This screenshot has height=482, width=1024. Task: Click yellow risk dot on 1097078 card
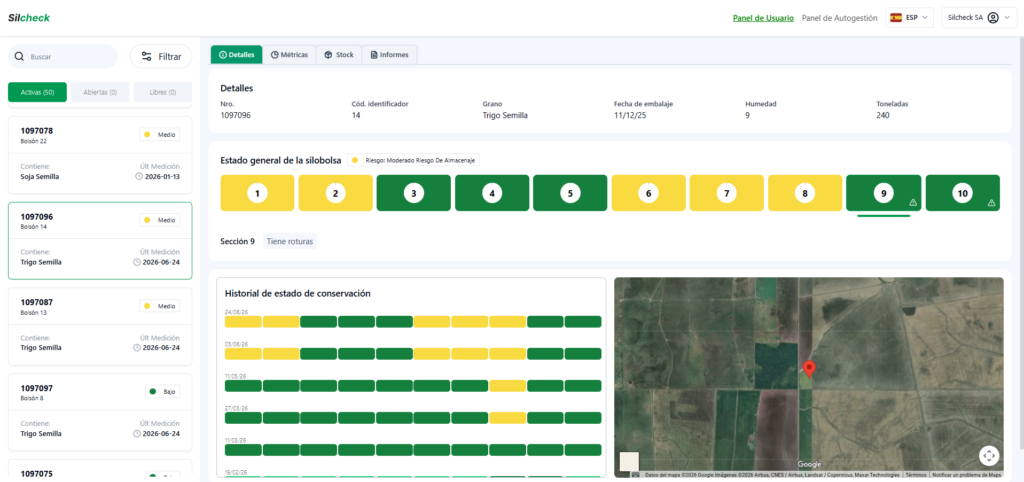(147, 135)
